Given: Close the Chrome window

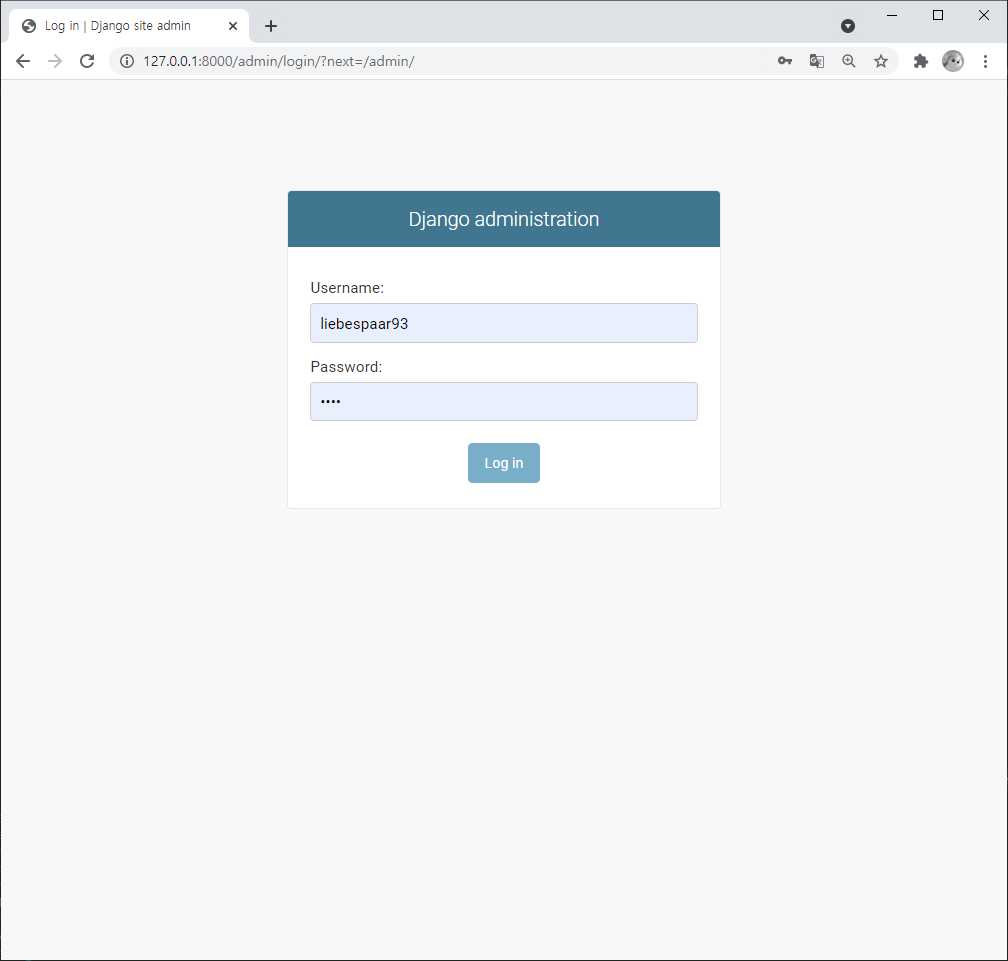Looking at the screenshot, I should pyautogui.click(x=984, y=15).
